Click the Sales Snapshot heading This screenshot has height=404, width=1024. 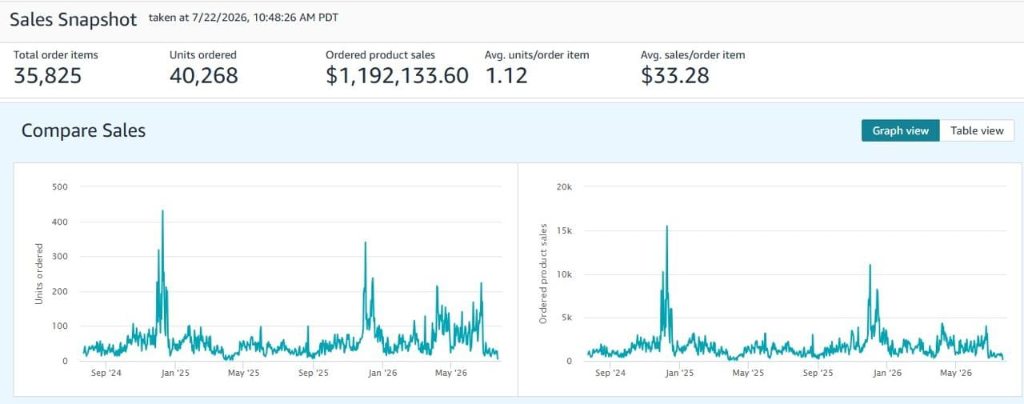pyautogui.click(x=73, y=20)
